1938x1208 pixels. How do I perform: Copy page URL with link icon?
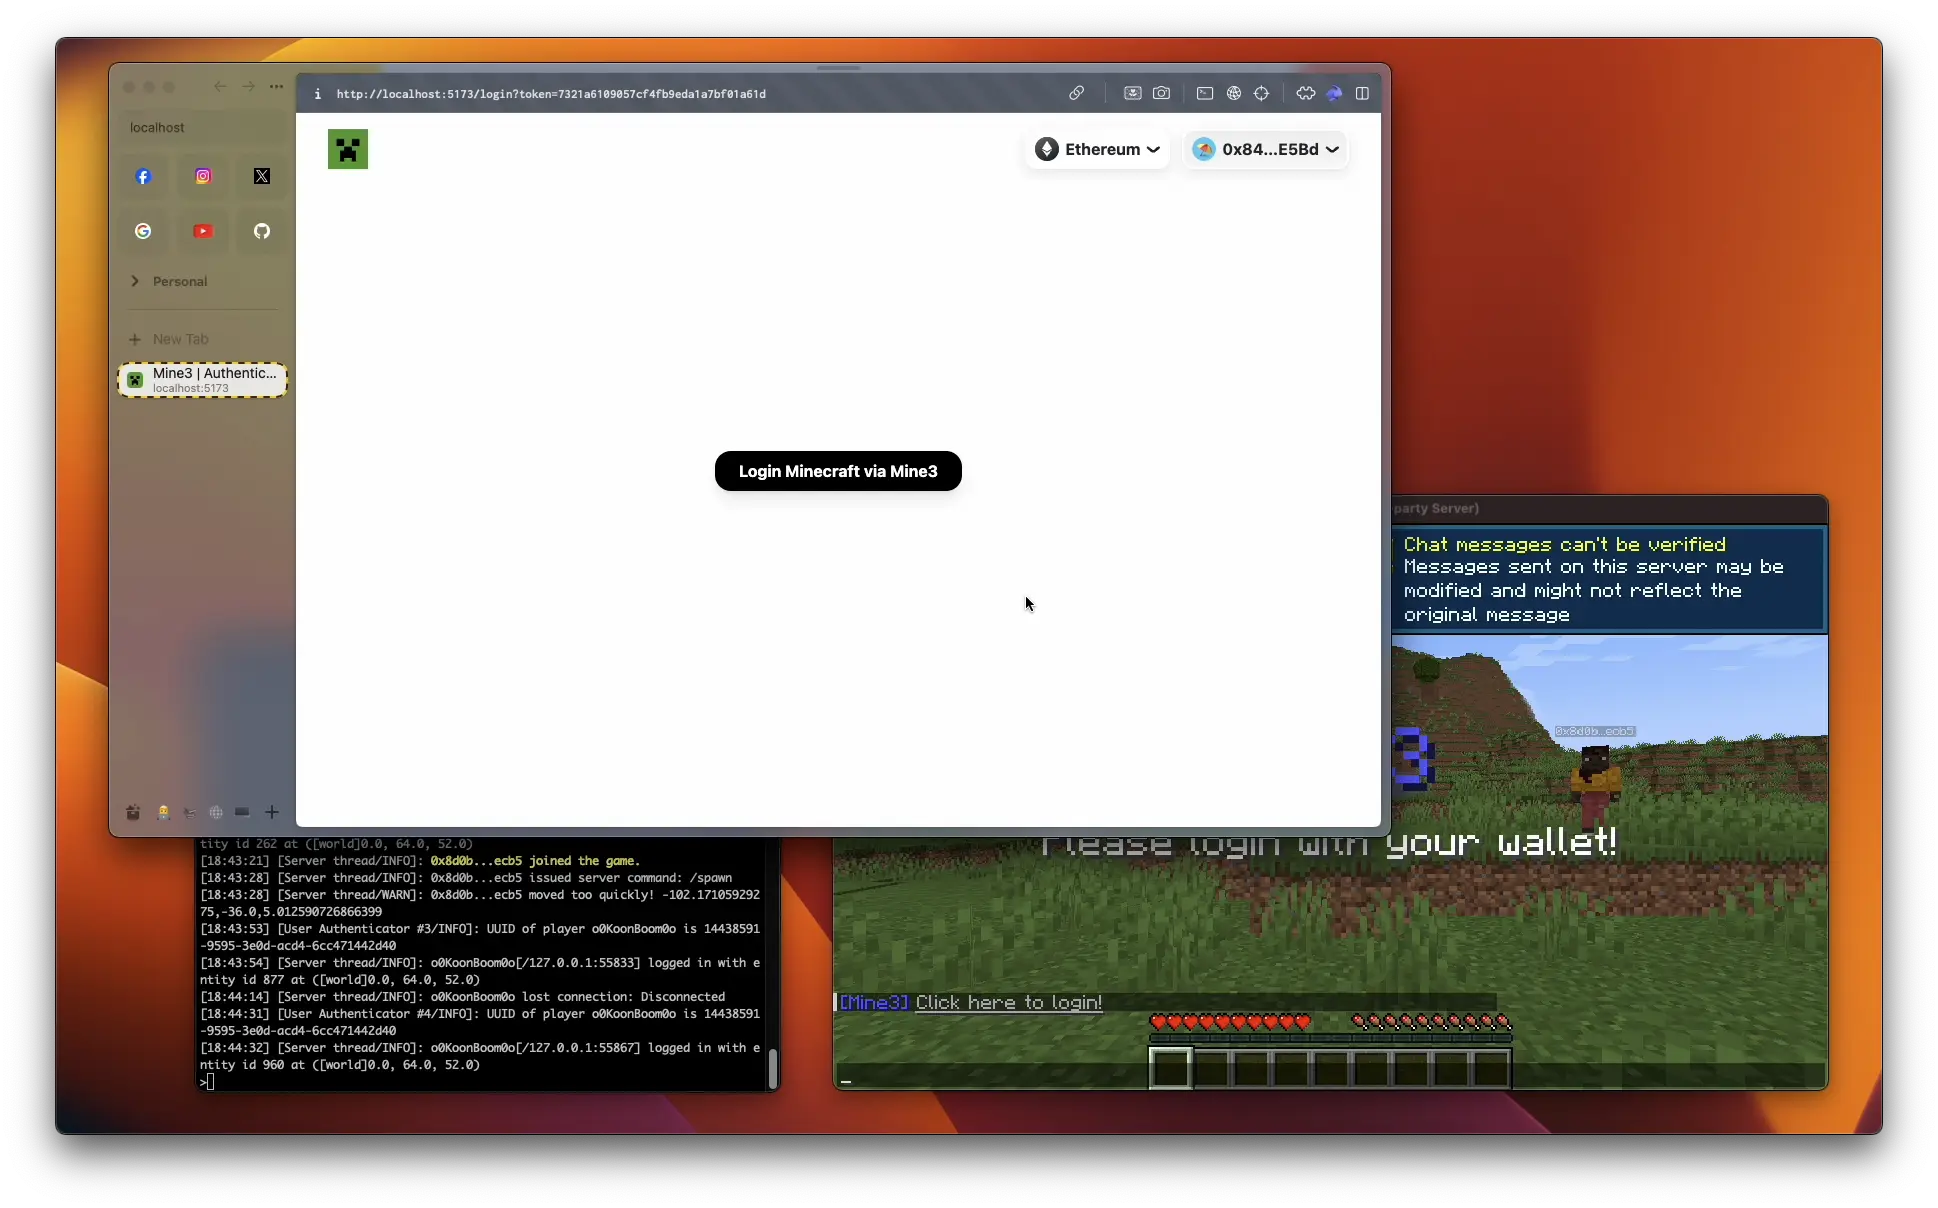point(1076,93)
